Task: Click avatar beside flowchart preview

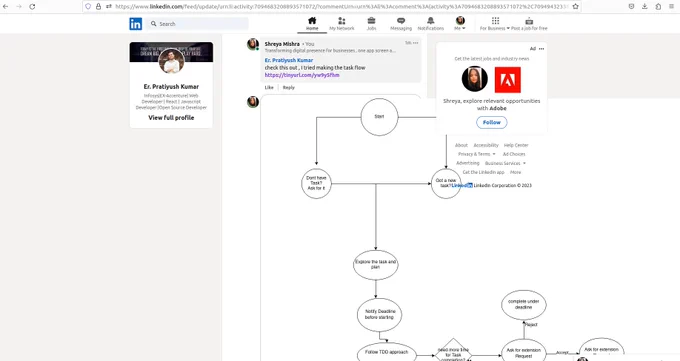Action: pyautogui.click(x=253, y=102)
